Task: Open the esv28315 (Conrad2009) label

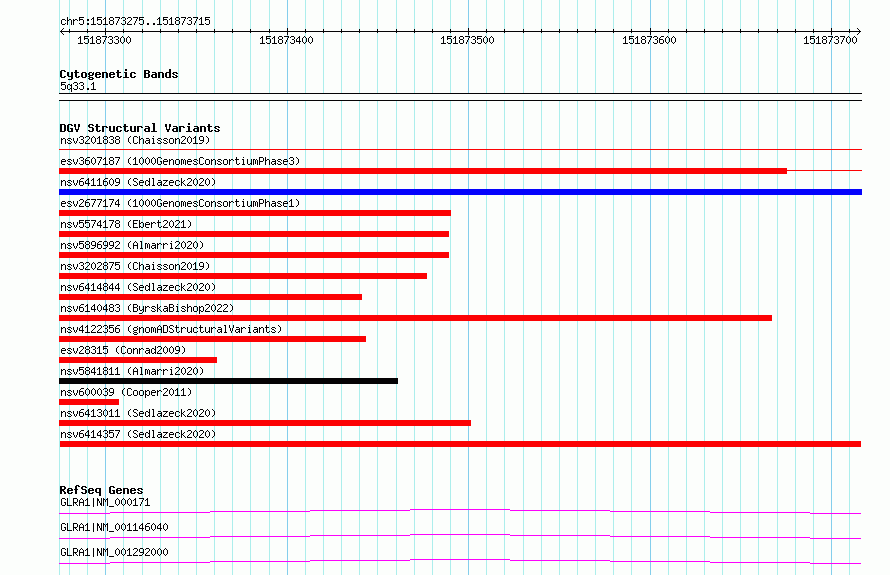Action: click(x=123, y=350)
